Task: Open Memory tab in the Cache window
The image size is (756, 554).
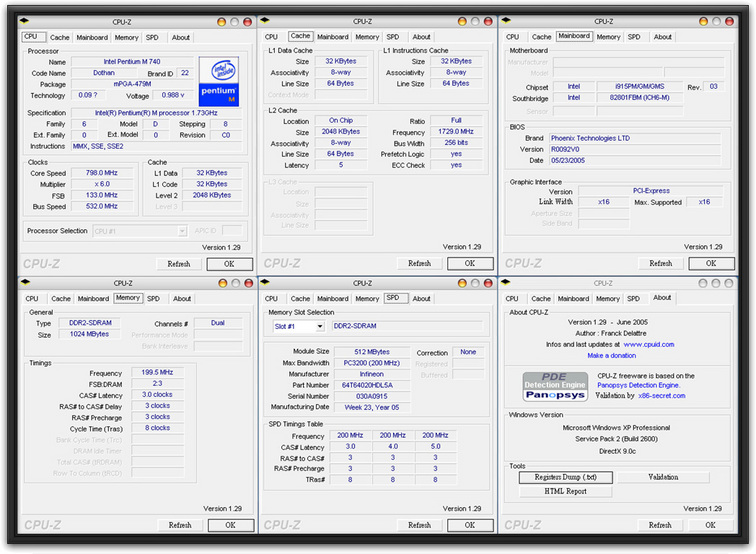Action: pyautogui.click(x=367, y=37)
